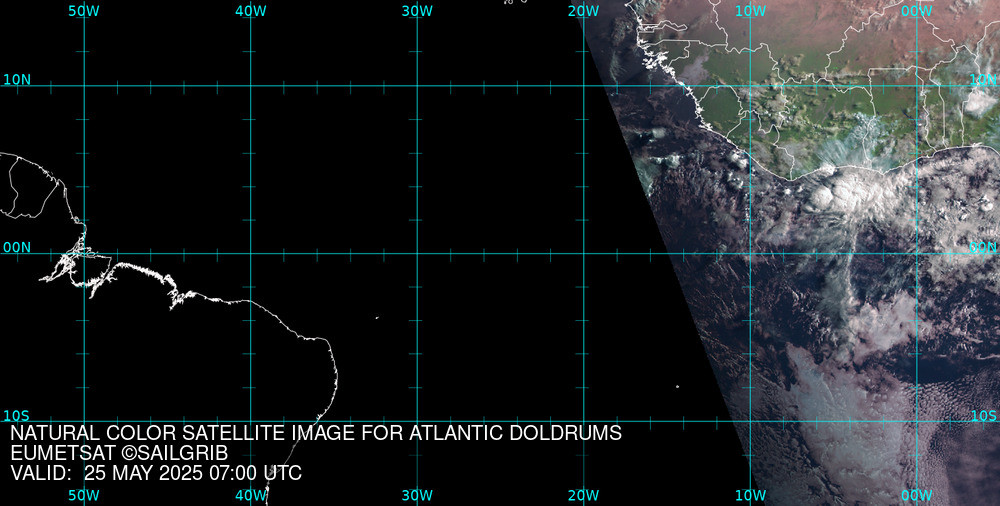
Task: Select the 10W label on the top edge
Action: (750, 11)
